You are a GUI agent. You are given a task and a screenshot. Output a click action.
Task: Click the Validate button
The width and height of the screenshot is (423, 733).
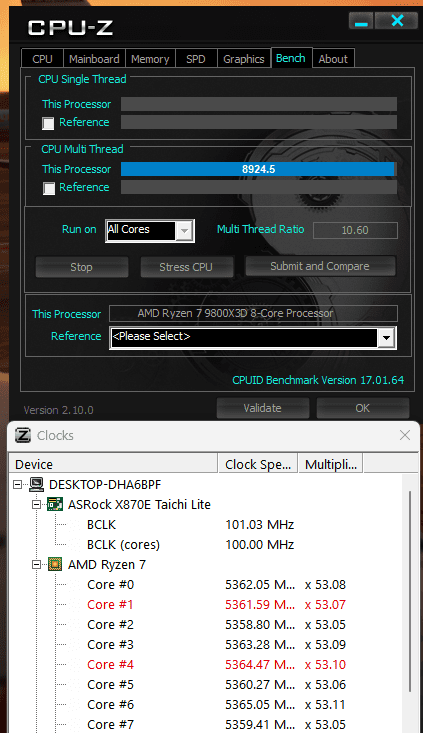tap(263, 408)
